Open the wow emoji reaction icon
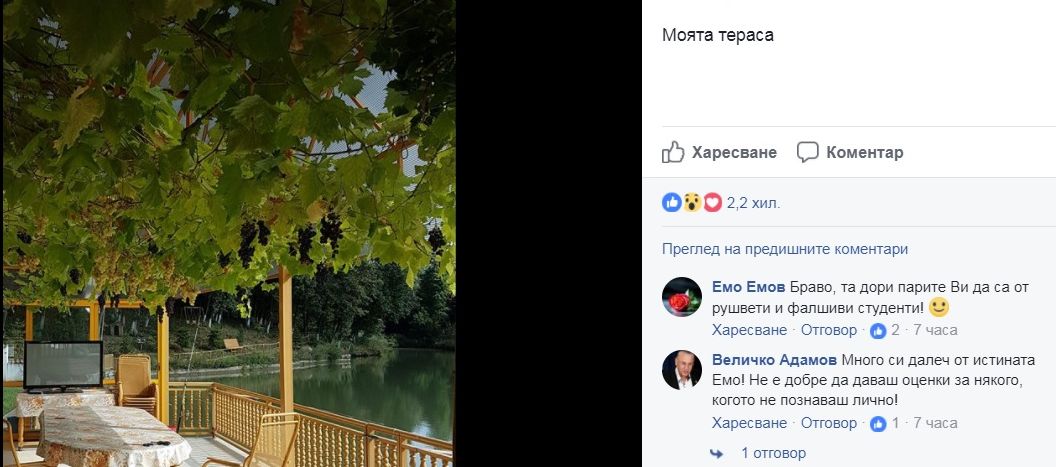The image size is (1056, 467). click(x=692, y=202)
